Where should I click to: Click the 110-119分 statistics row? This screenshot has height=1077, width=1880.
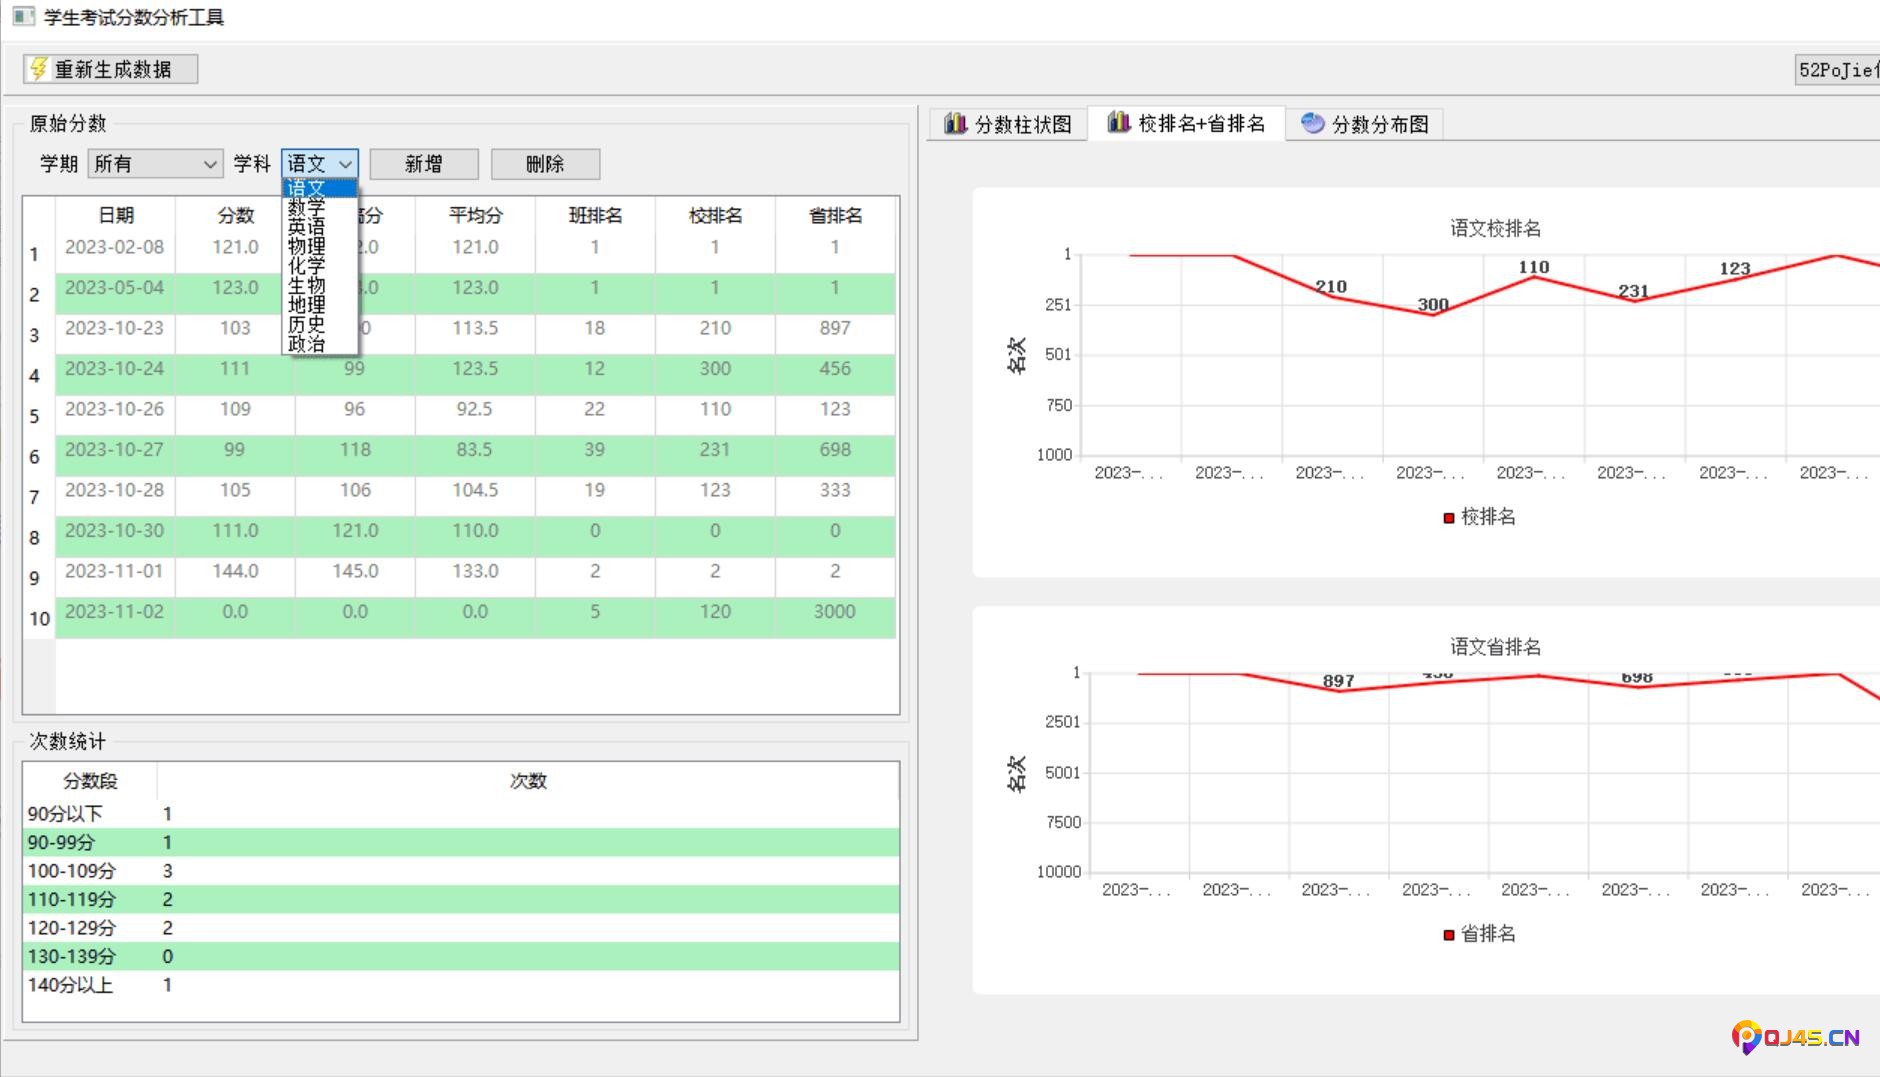coord(461,899)
